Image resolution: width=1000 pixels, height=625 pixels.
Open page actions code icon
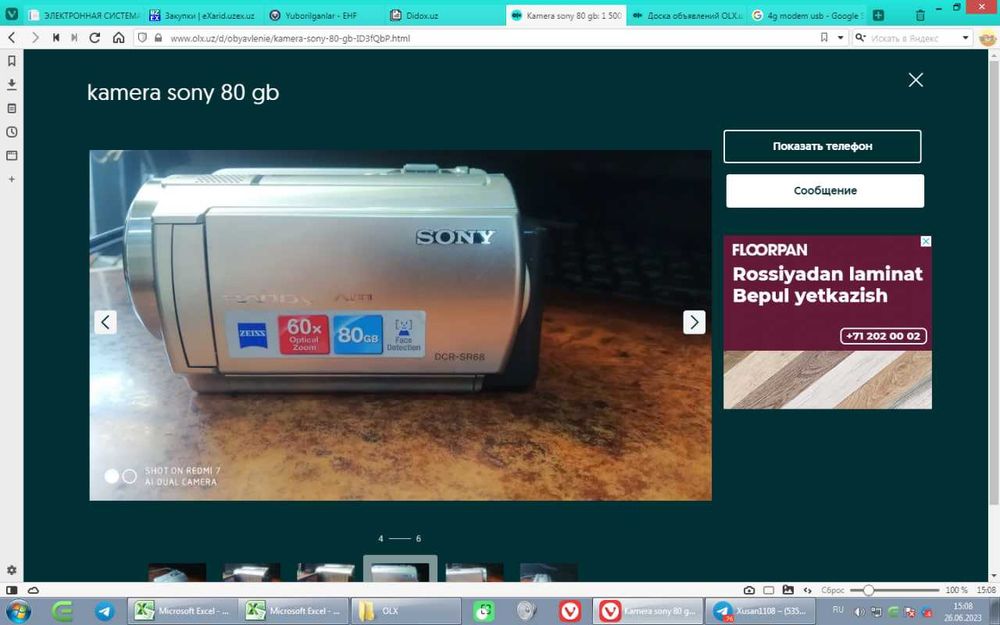tap(807, 590)
